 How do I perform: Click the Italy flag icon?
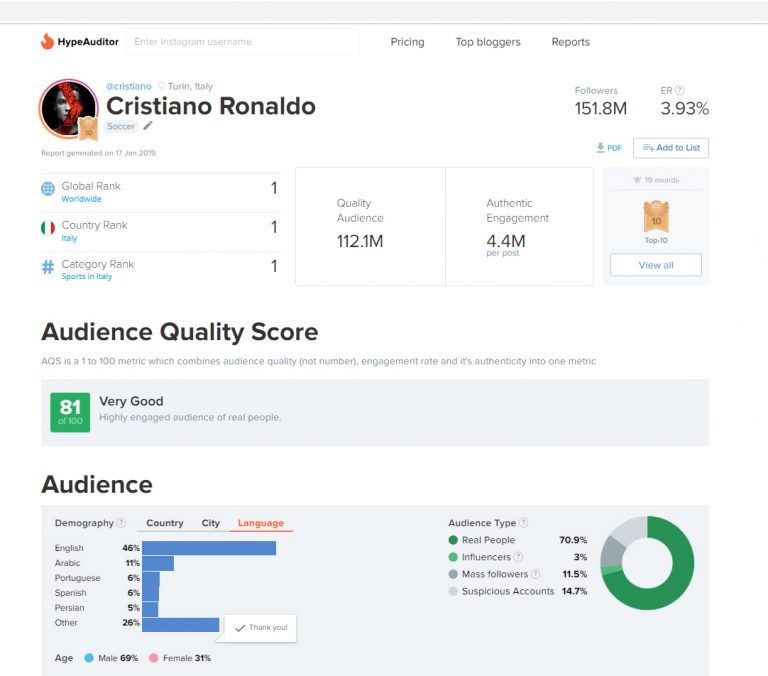48,228
